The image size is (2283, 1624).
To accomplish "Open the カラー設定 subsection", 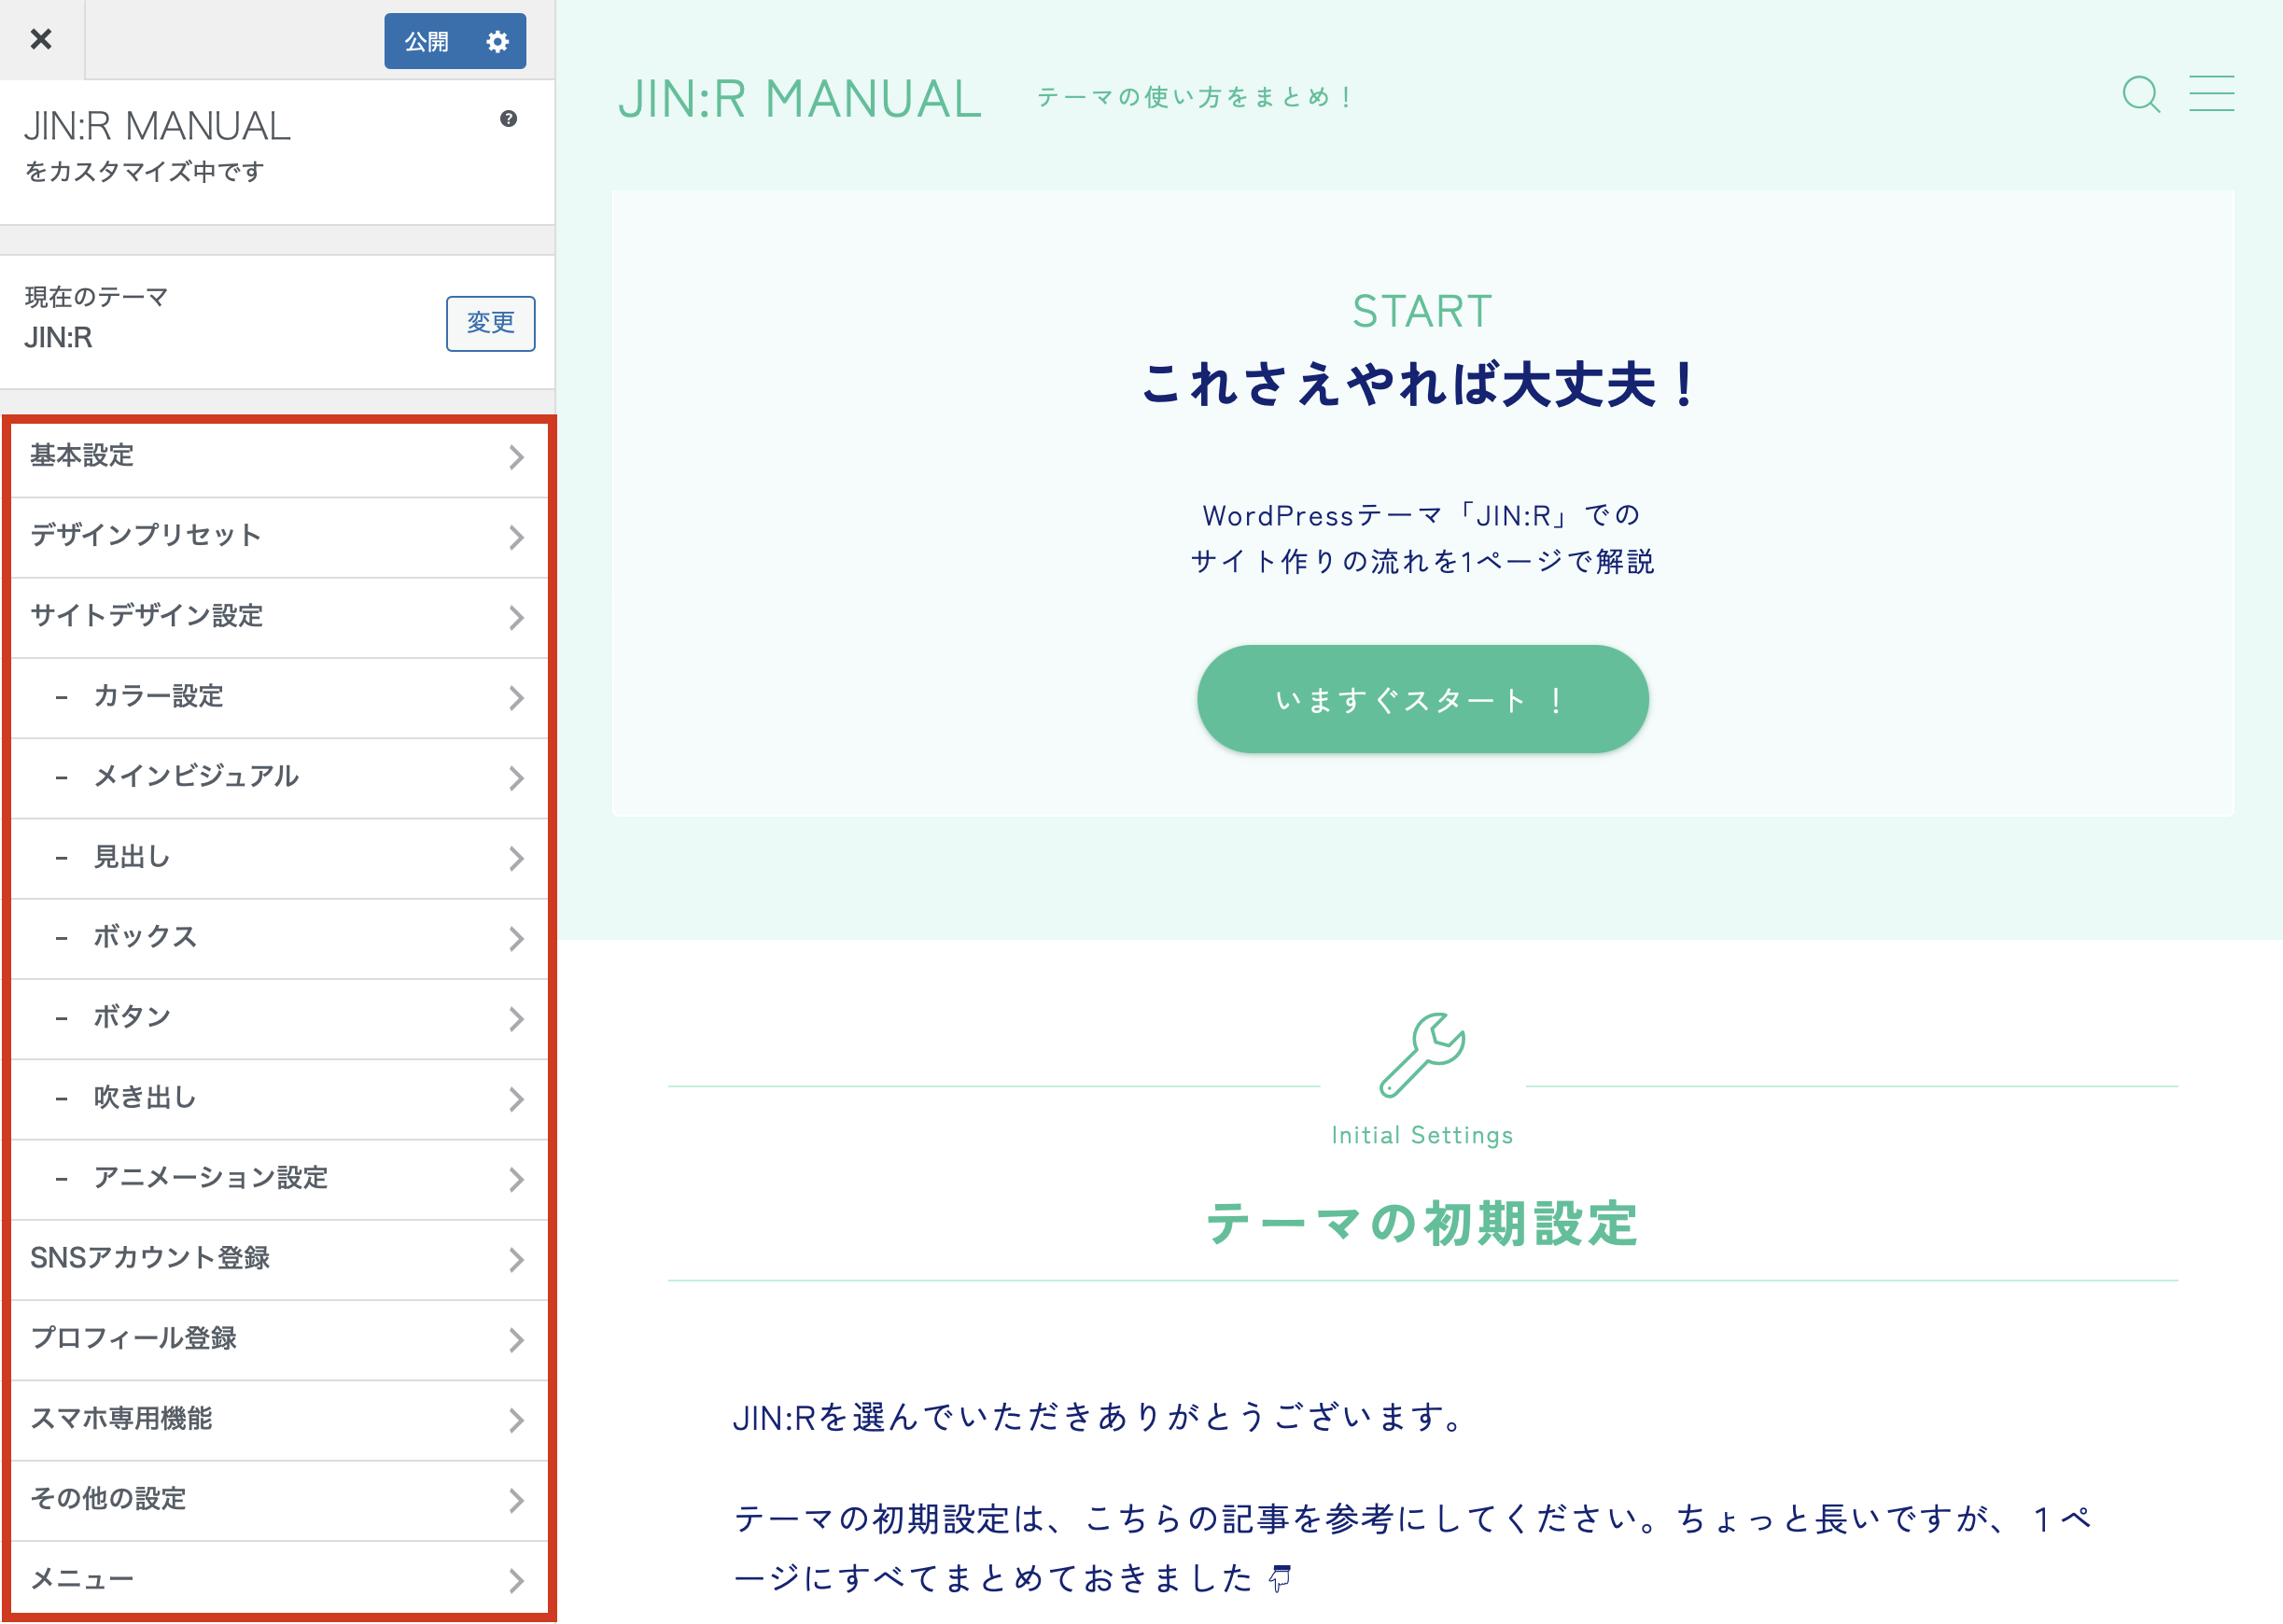I will tap(279, 697).
